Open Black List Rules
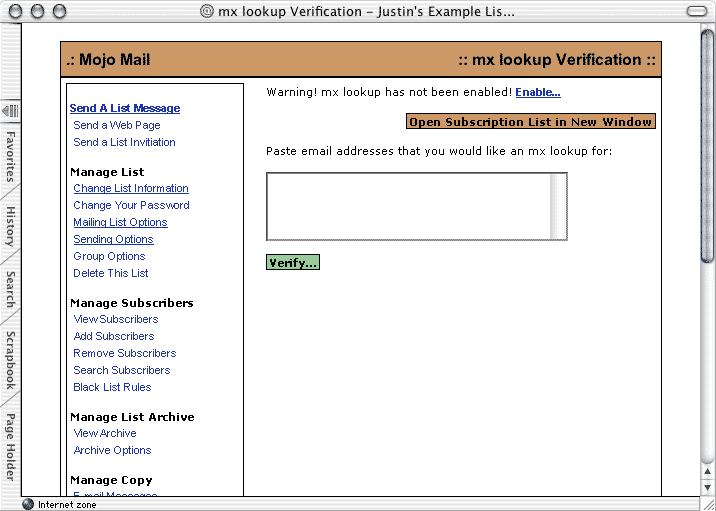This screenshot has width=716, height=511. tap(112, 387)
